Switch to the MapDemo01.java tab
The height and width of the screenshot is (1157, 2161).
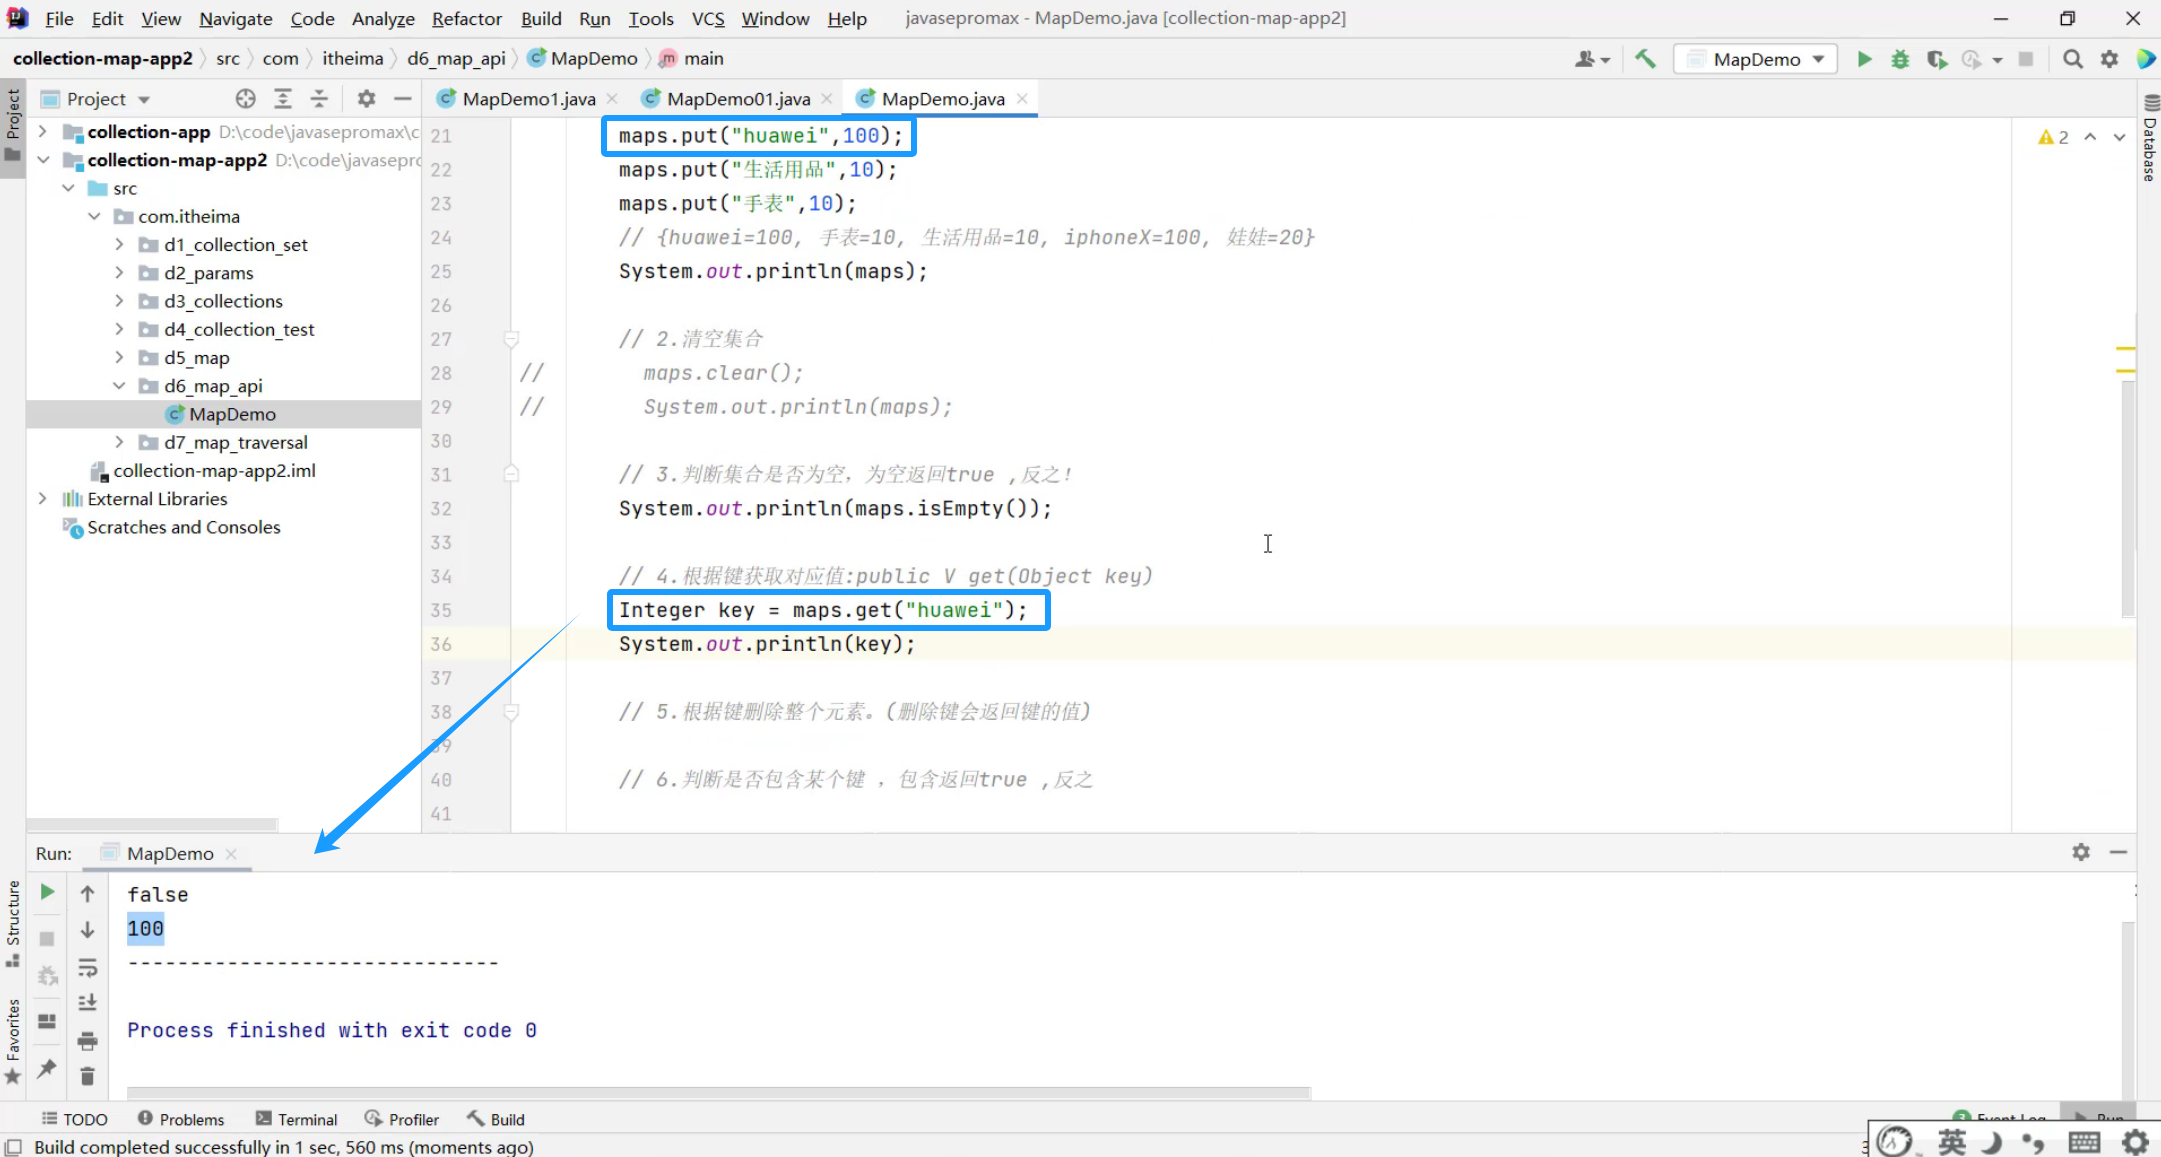point(737,98)
